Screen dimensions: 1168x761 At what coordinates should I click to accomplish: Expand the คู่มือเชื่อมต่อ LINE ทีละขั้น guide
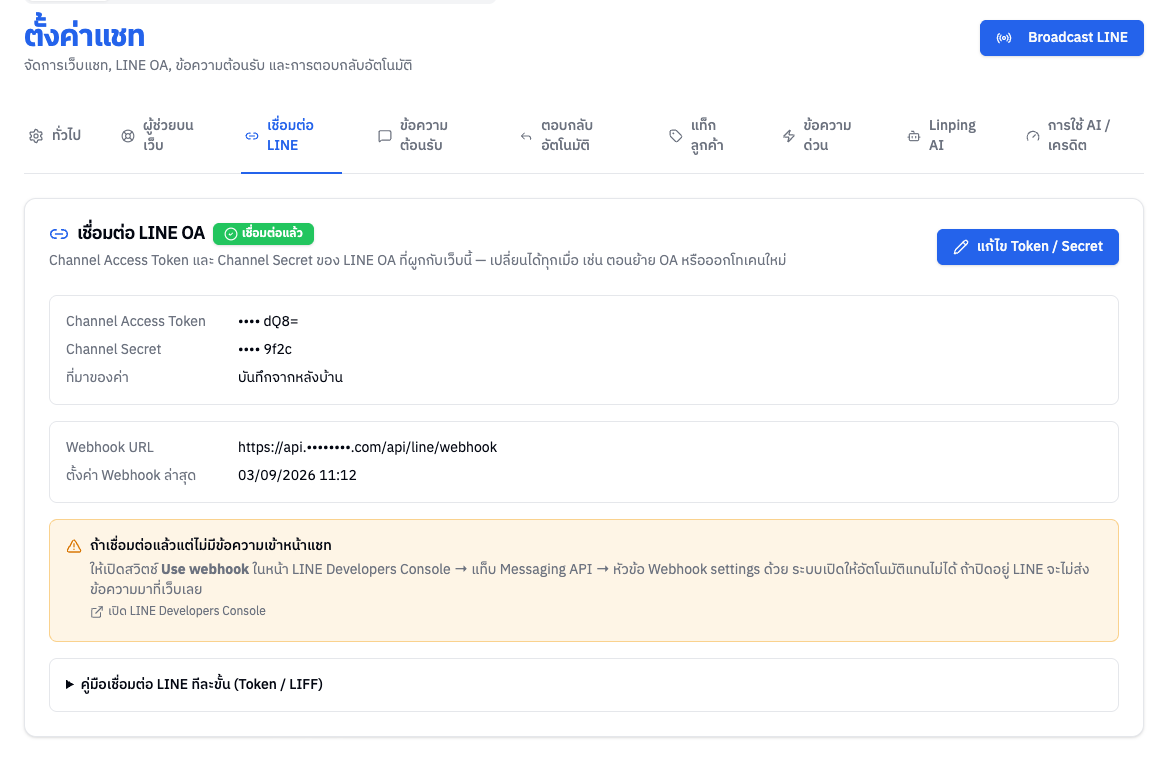[194, 684]
